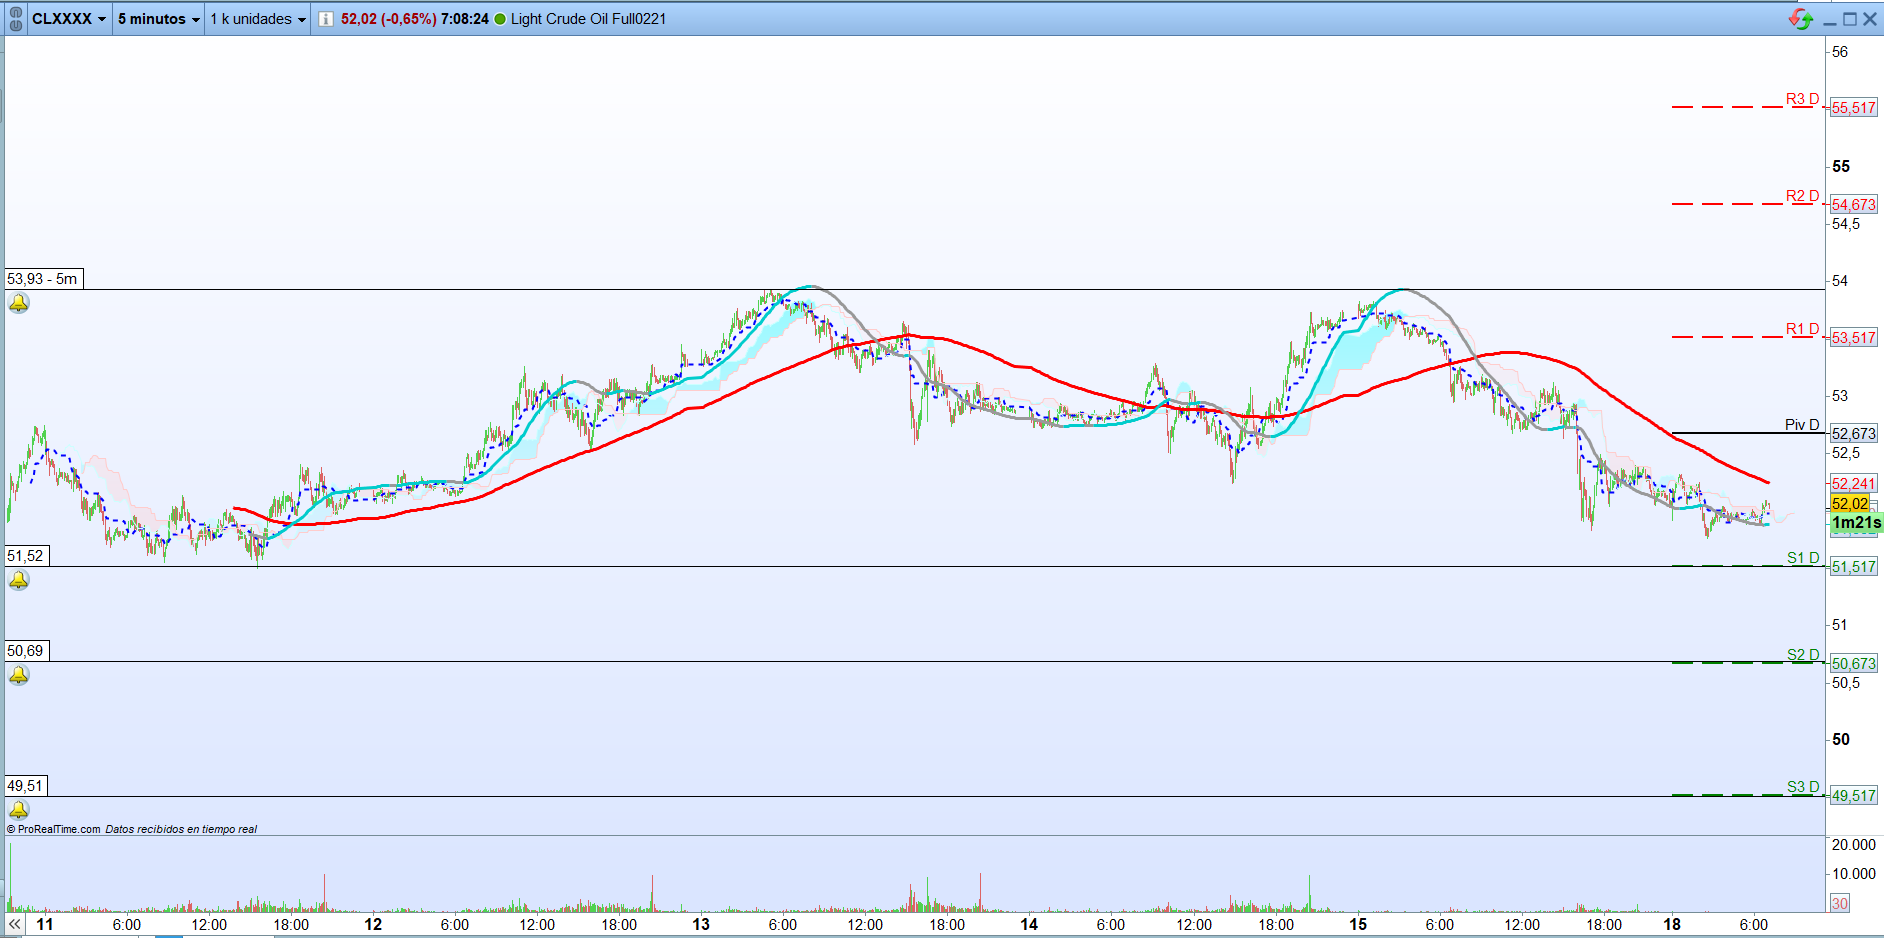Click the 10.000 volume scale label
Image resolution: width=1884 pixels, height=938 pixels.
click(1853, 874)
